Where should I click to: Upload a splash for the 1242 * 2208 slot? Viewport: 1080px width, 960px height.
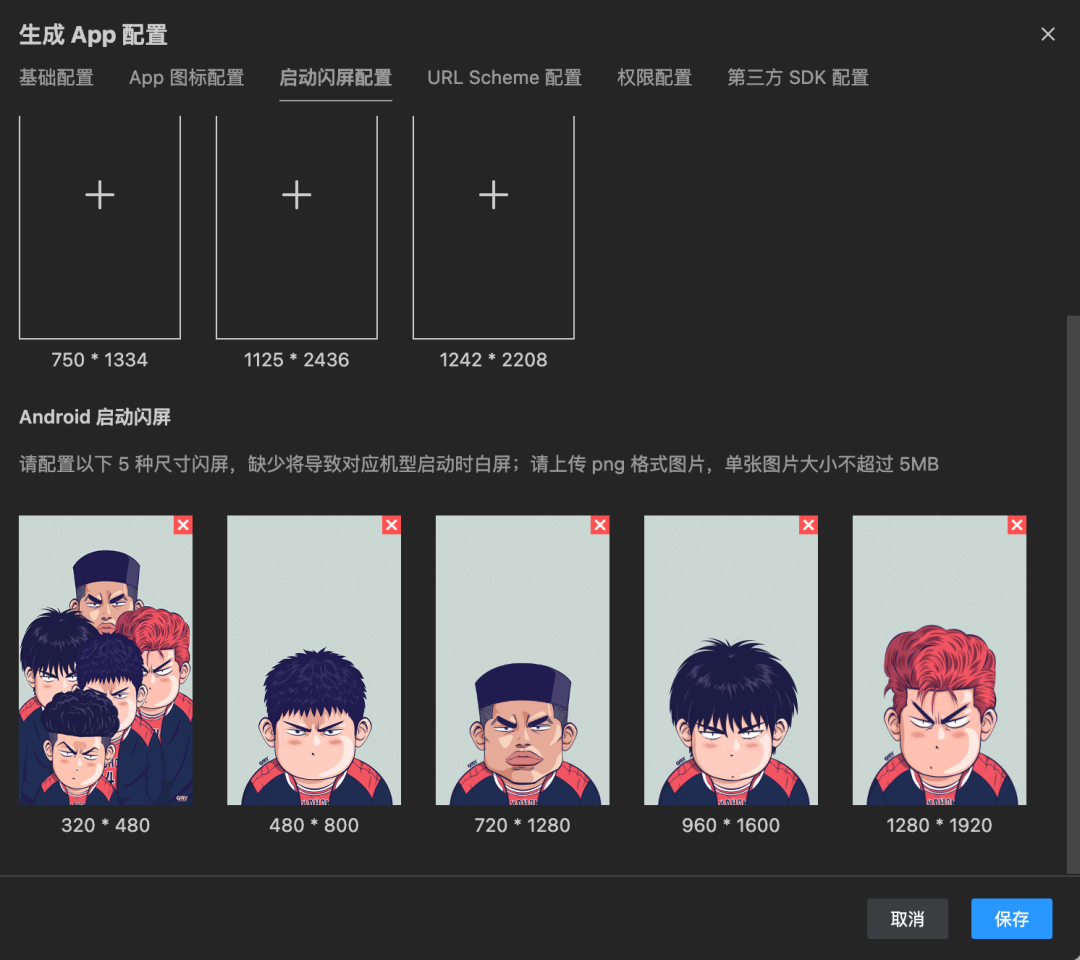493,195
